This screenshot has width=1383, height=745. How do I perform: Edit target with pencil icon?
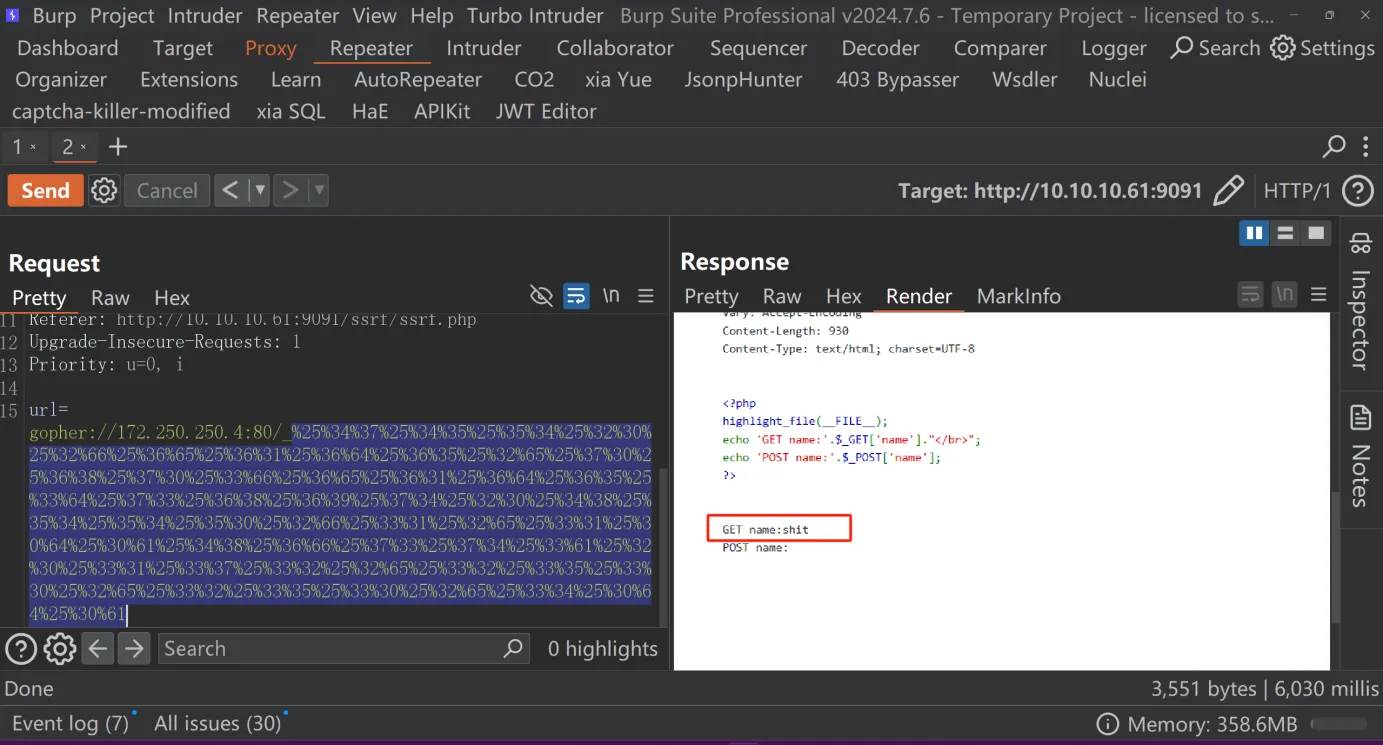click(1228, 190)
